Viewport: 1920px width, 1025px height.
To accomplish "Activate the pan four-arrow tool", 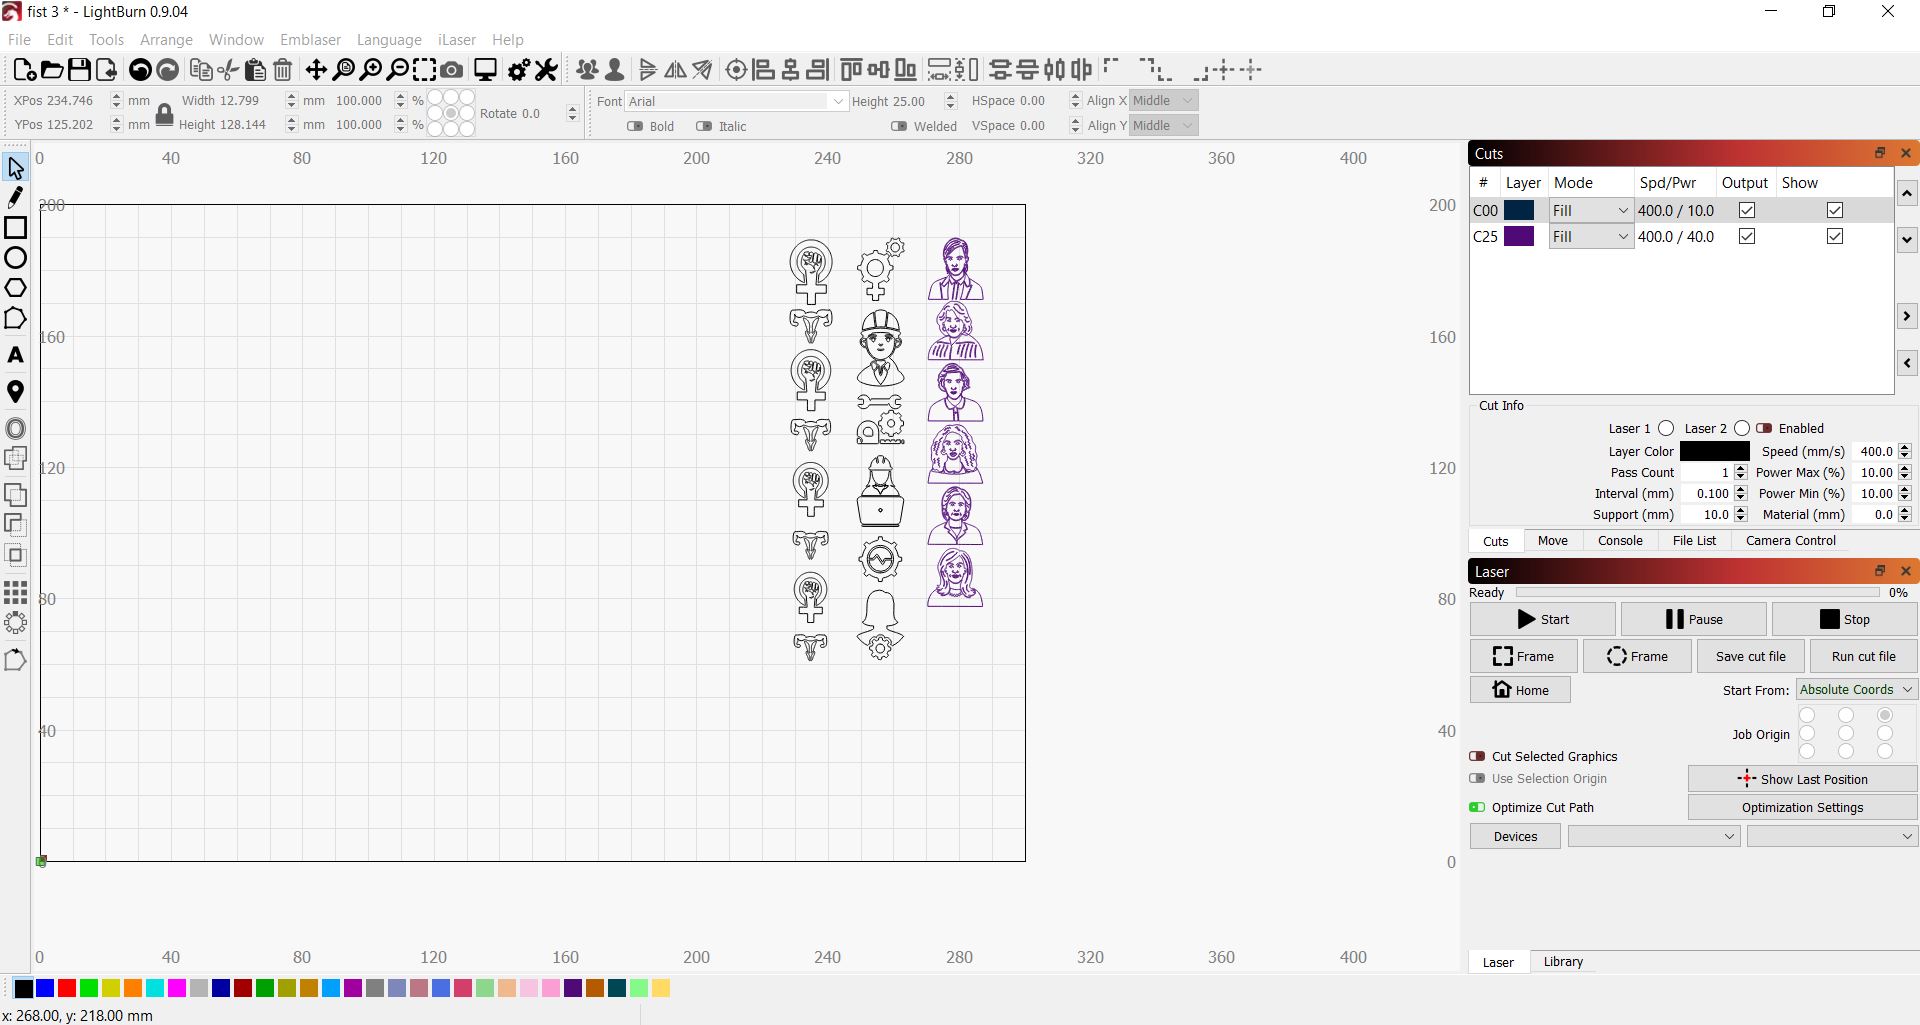I will point(316,70).
